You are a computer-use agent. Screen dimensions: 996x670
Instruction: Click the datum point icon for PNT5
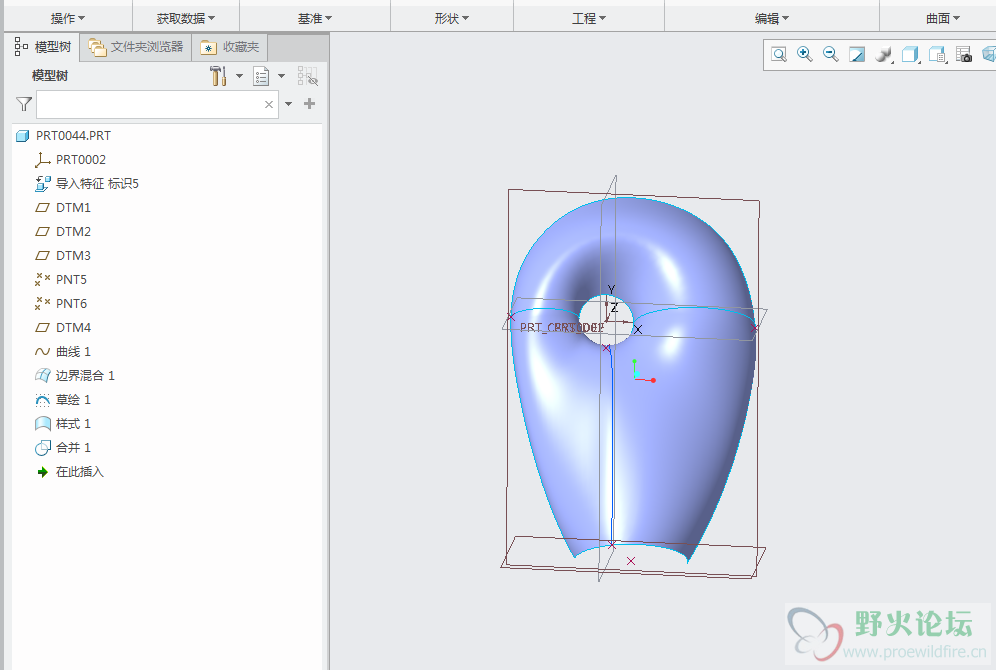point(43,279)
